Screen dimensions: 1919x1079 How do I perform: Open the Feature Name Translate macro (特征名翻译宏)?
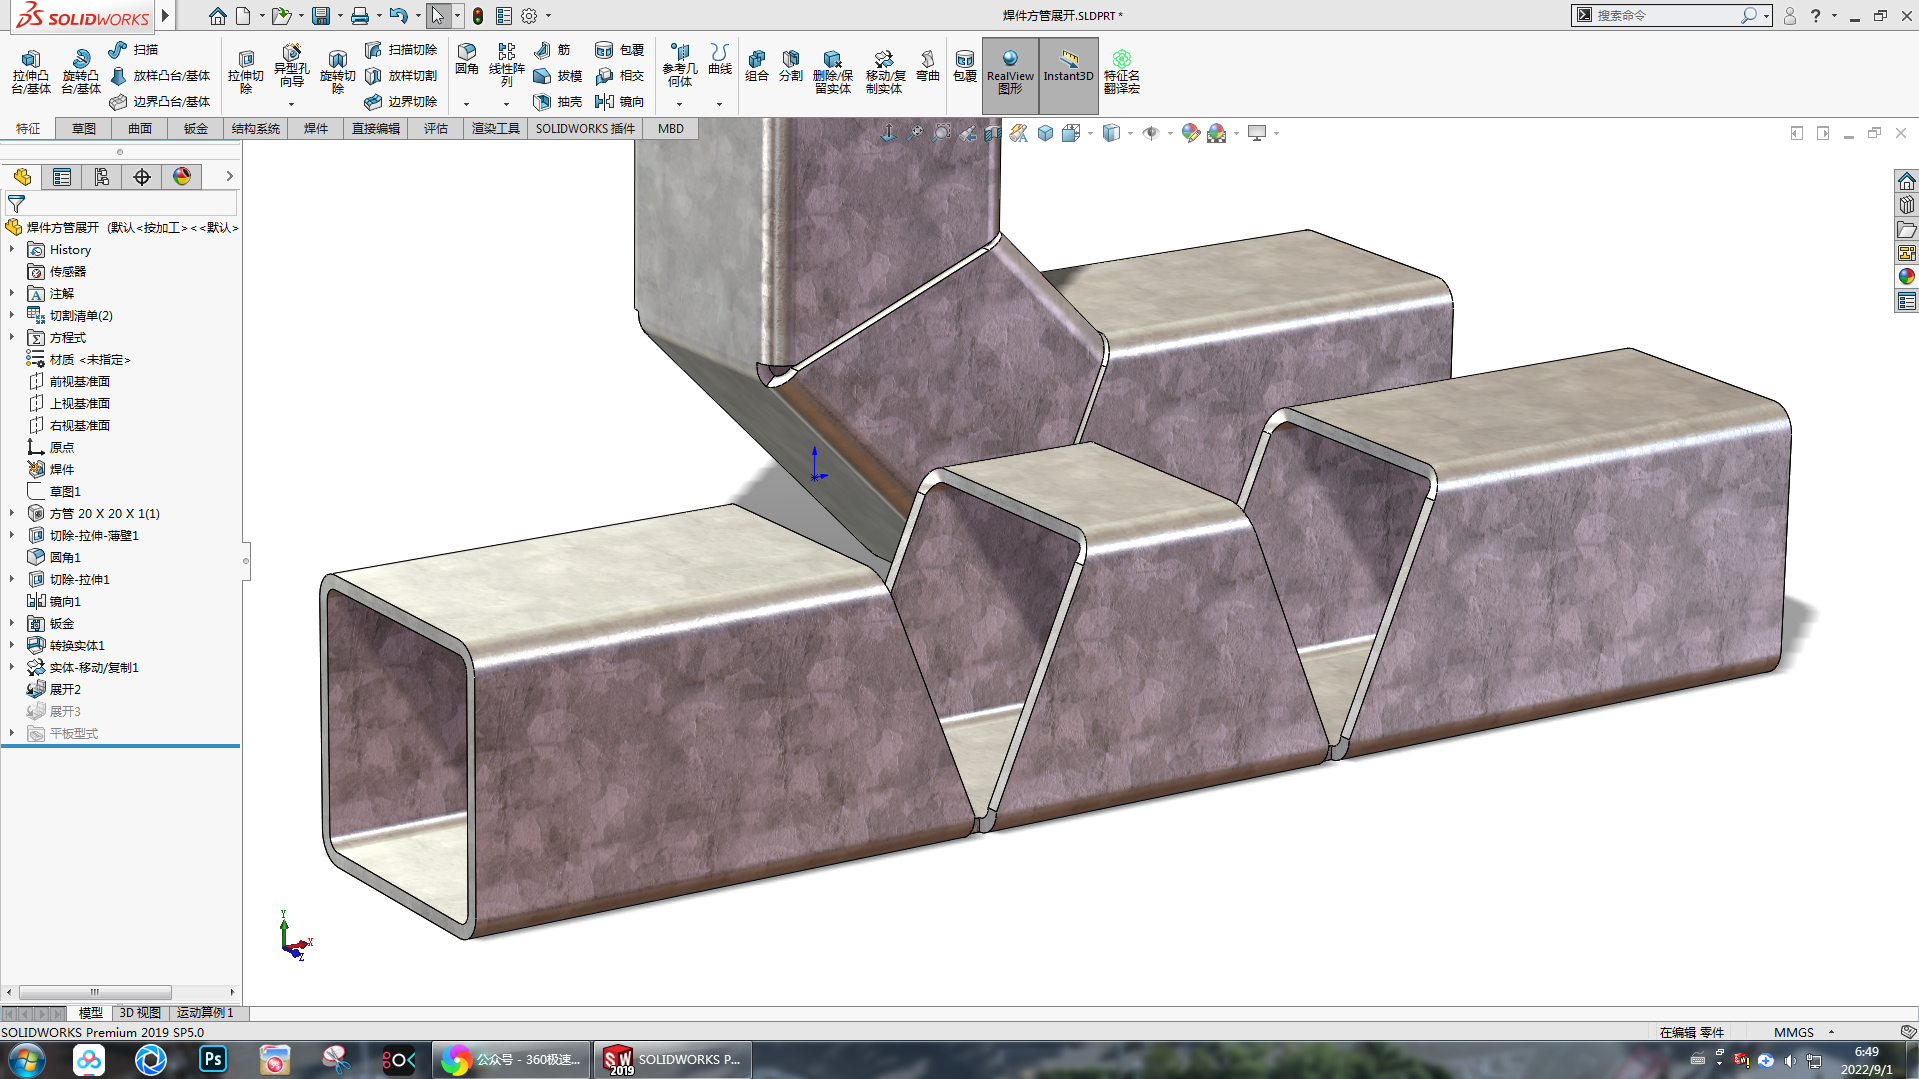(x=1122, y=72)
